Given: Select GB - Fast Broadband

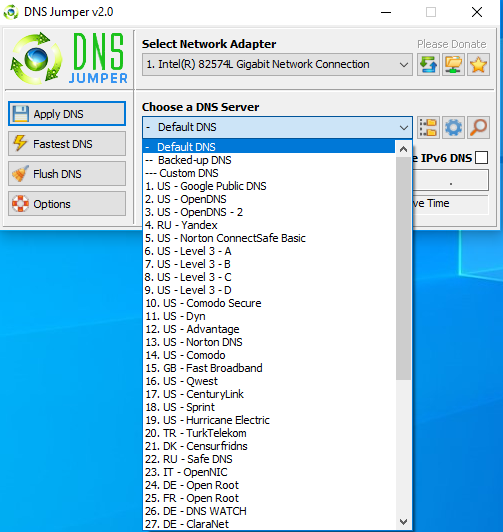Looking at the screenshot, I should [269, 368].
